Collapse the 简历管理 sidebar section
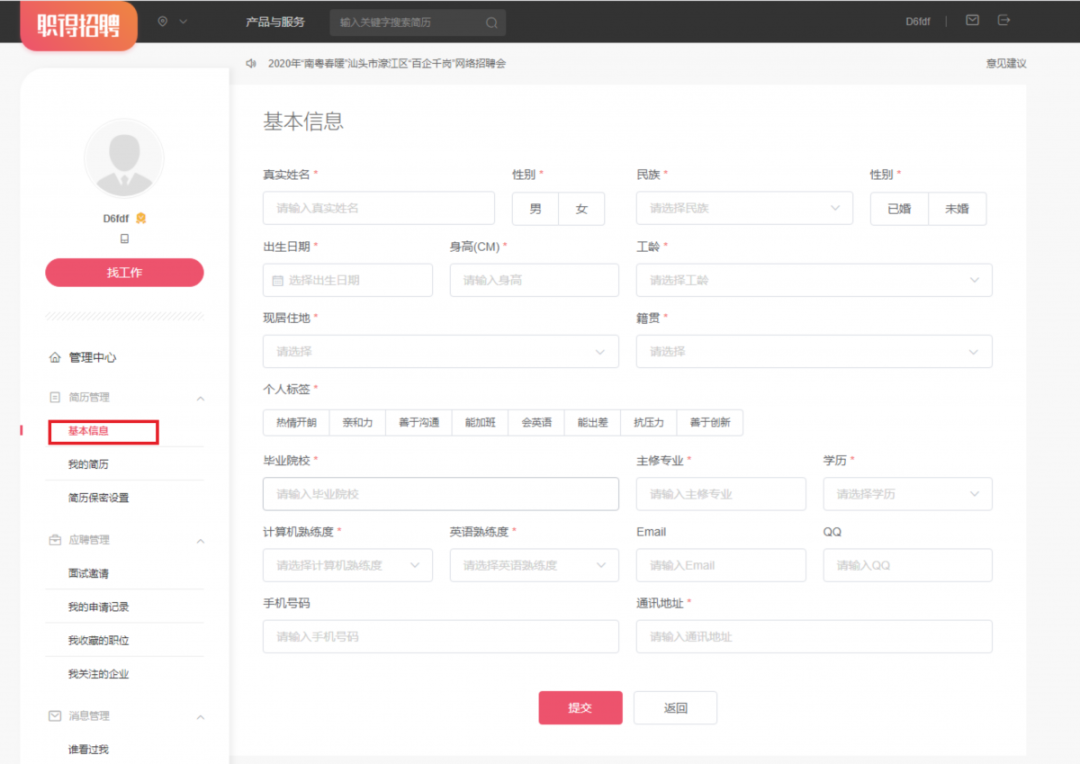The height and width of the screenshot is (764, 1080). (x=200, y=398)
